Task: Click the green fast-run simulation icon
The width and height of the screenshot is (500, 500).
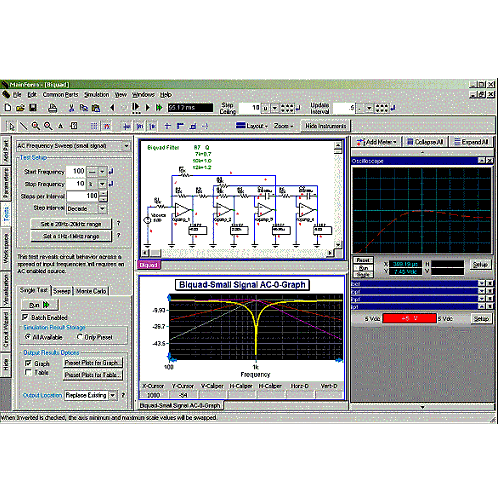Action: click(x=159, y=108)
